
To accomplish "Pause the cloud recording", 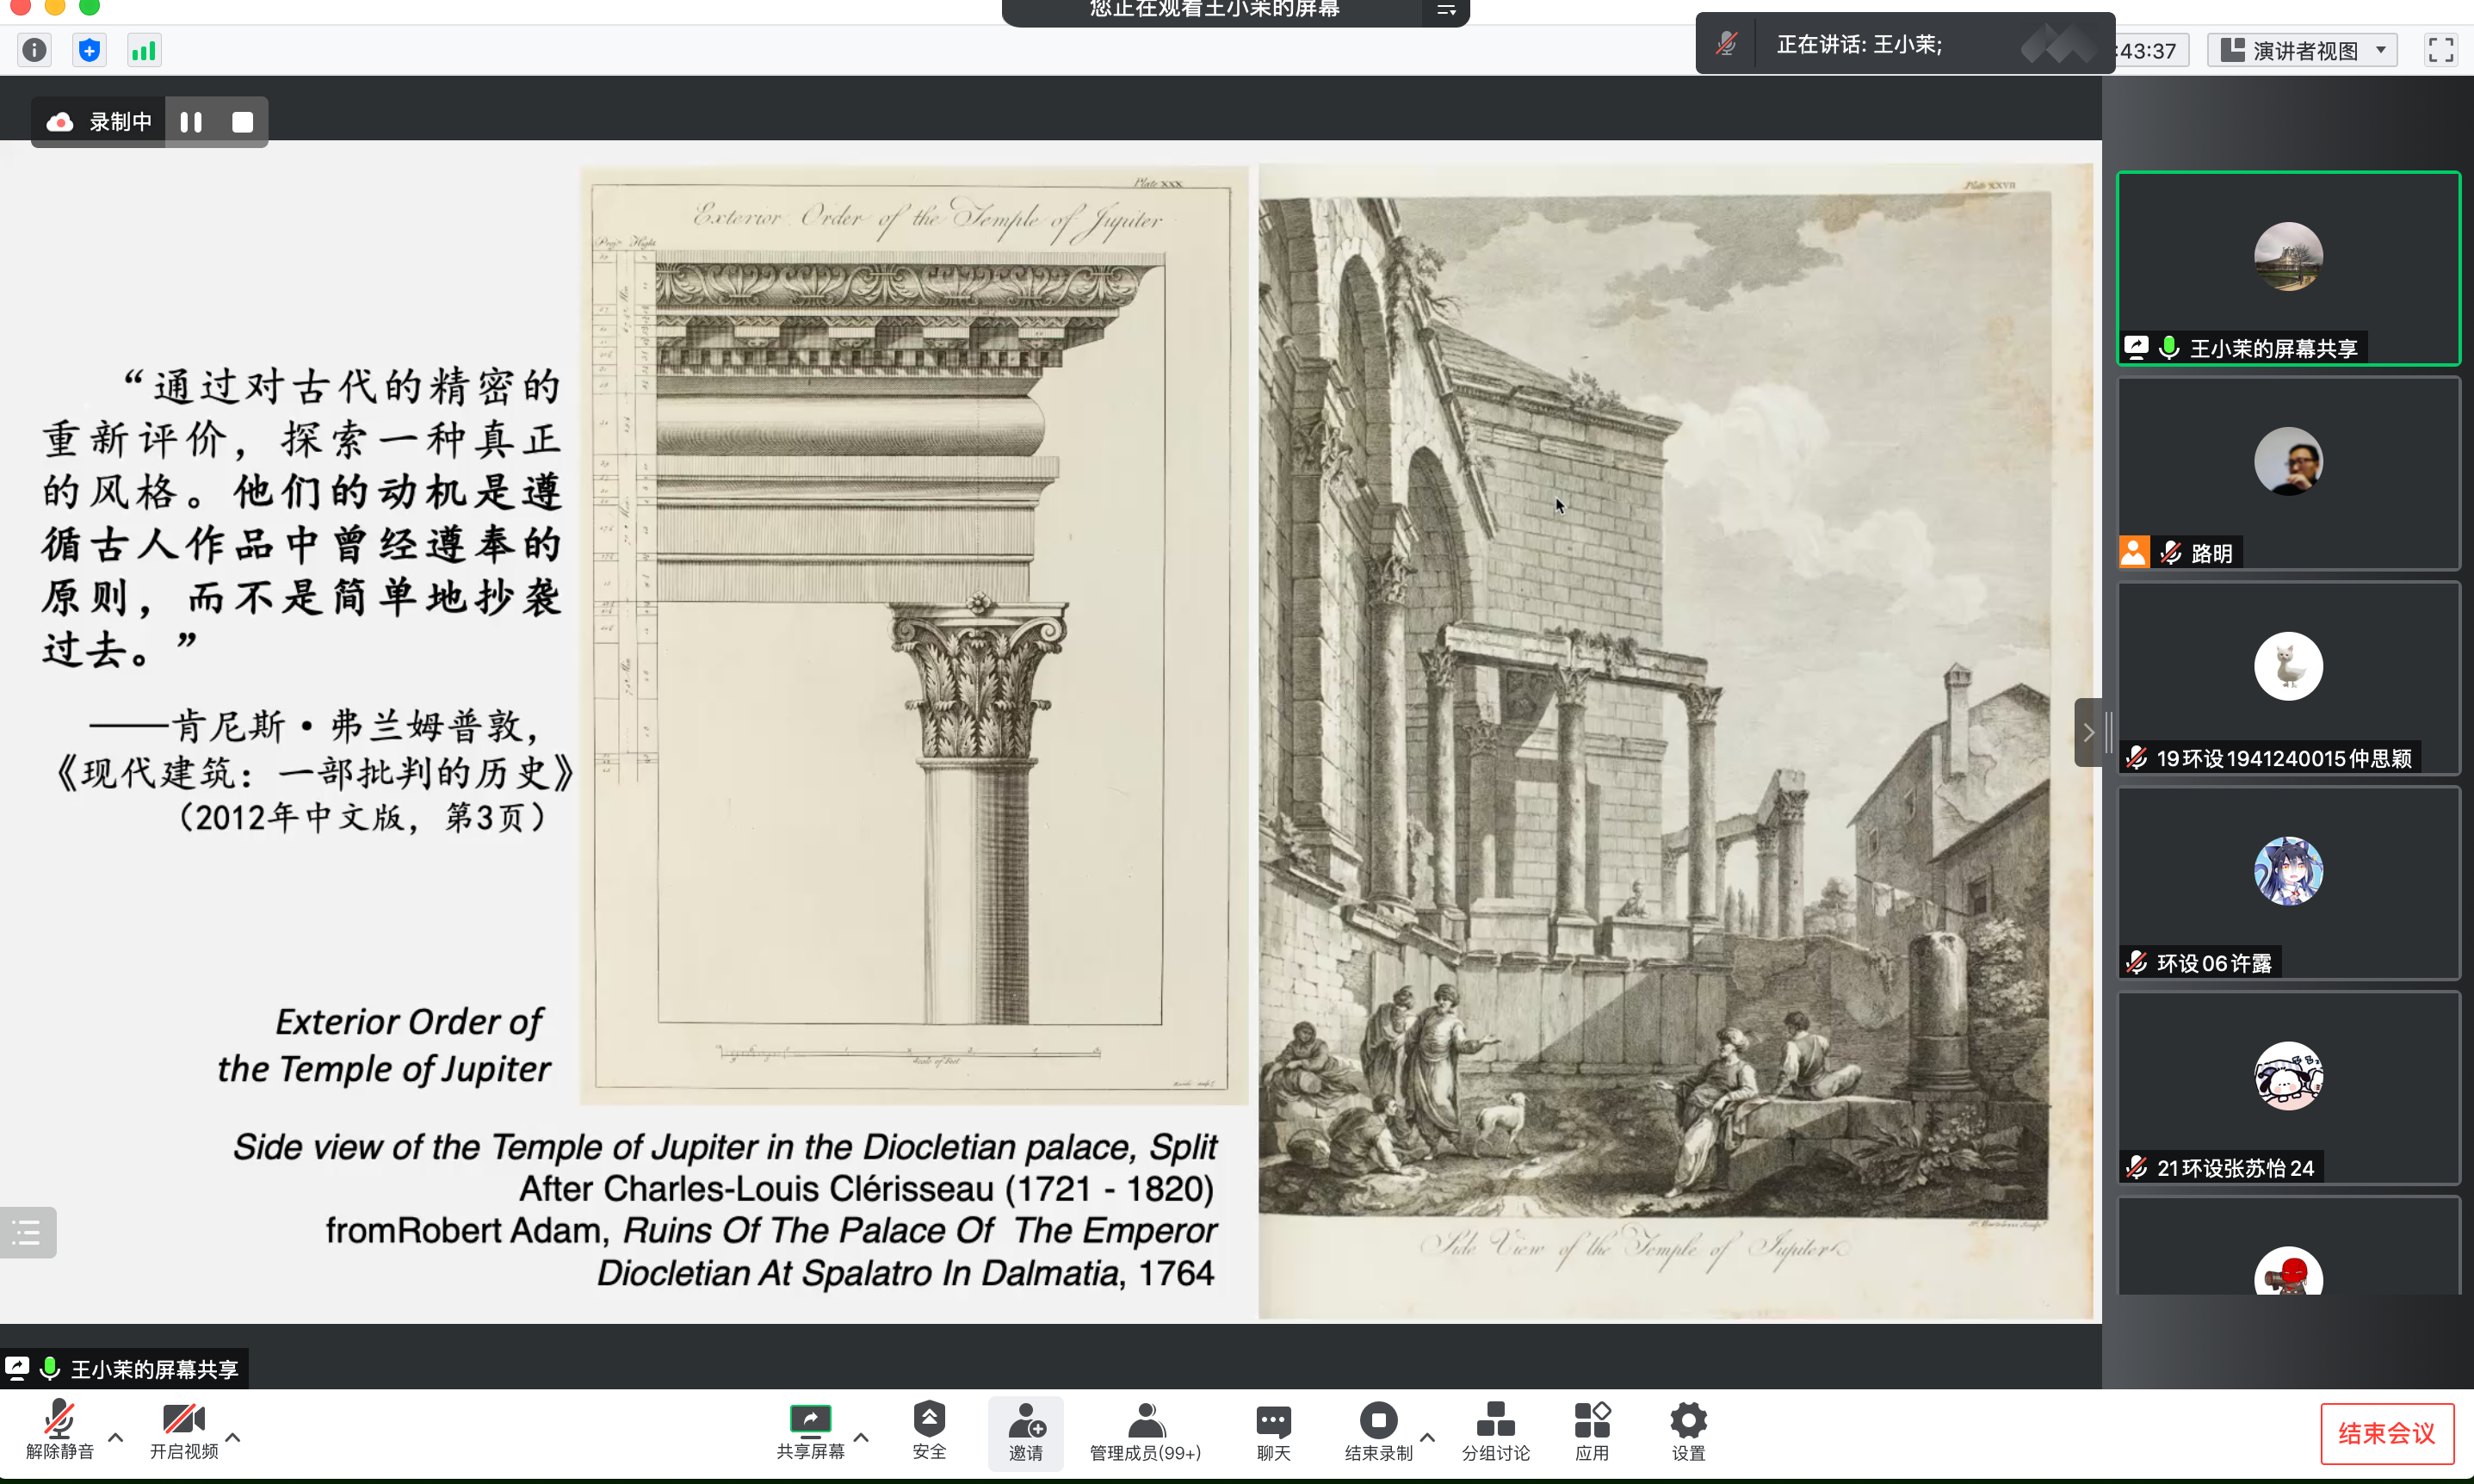I will click(191, 122).
